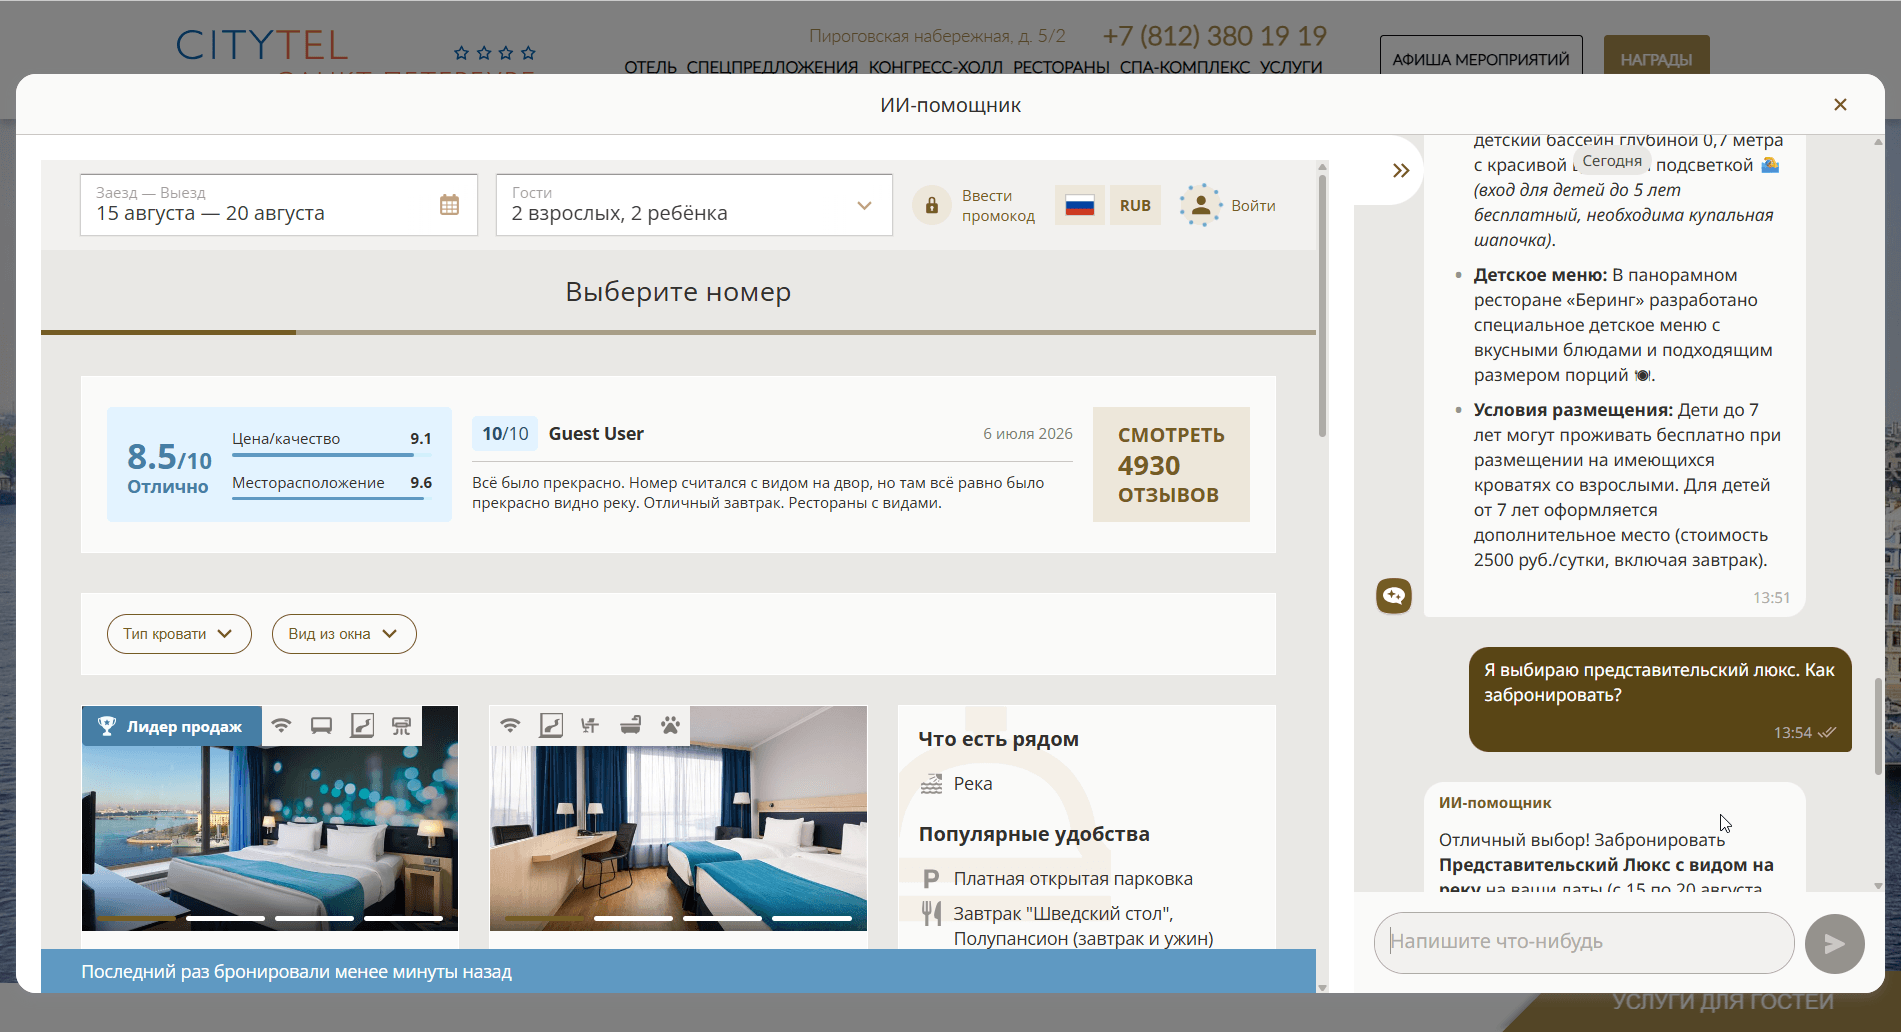
Task: Click the user login avatar icon
Action: 1200,205
